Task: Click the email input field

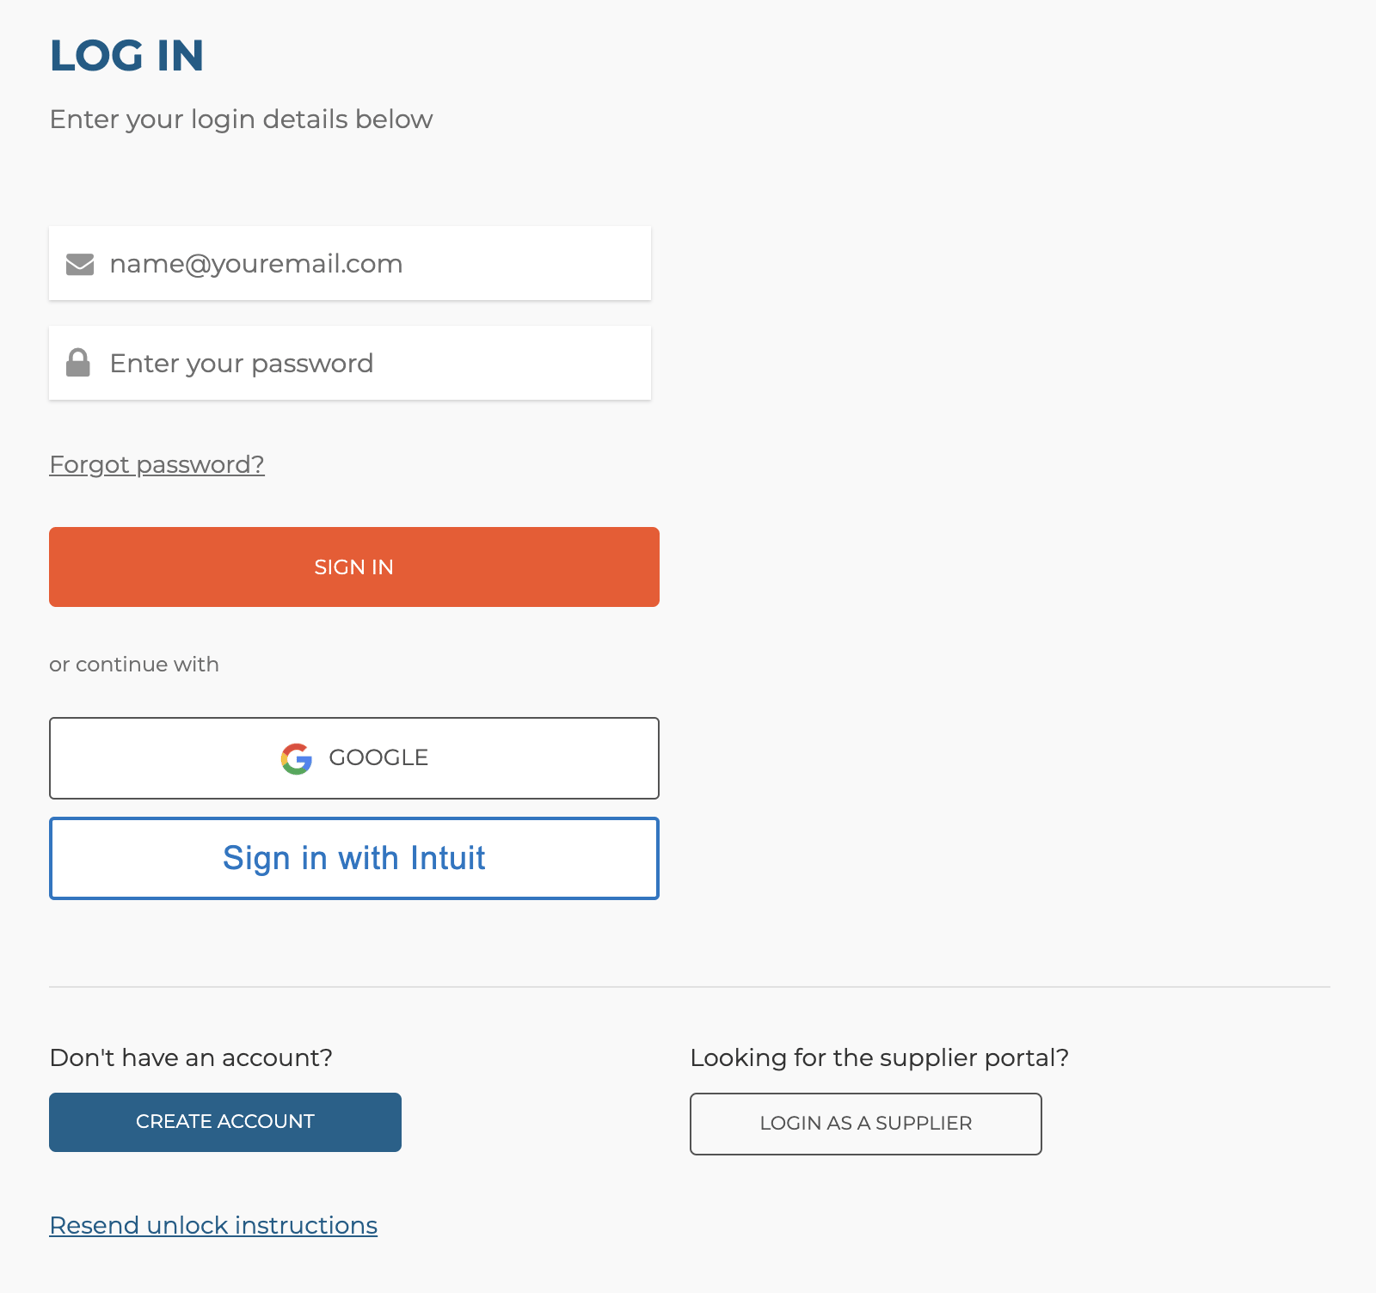Action: point(350,263)
